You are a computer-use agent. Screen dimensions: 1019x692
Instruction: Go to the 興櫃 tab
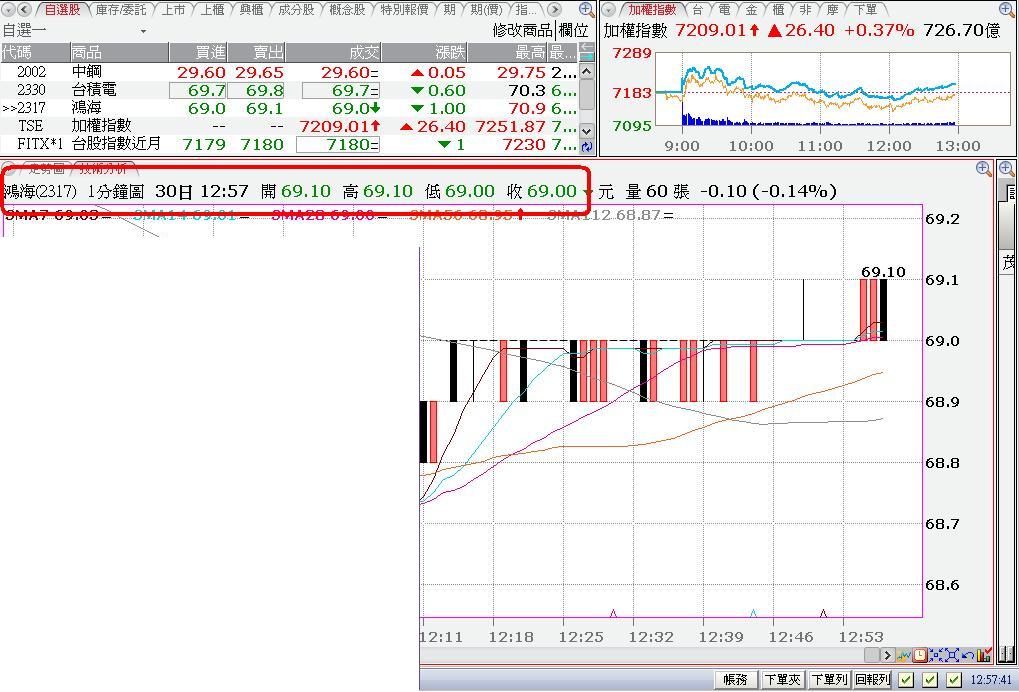pos(252,9)
